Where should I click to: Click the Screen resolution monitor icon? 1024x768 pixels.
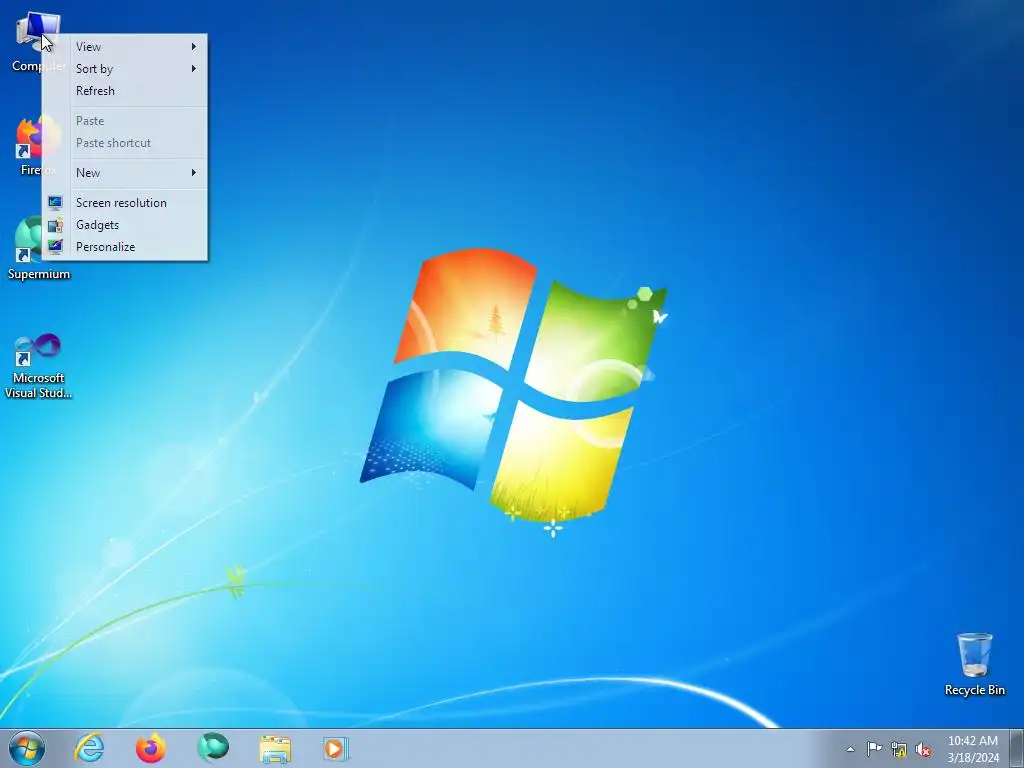click(55, 202)
